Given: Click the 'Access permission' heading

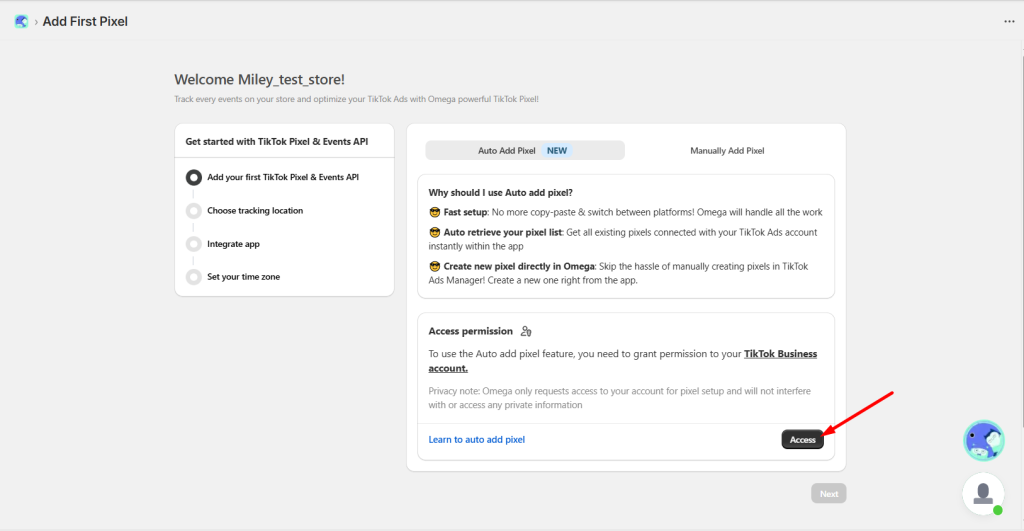Looking at the screenshot, I should click(470, 331).
